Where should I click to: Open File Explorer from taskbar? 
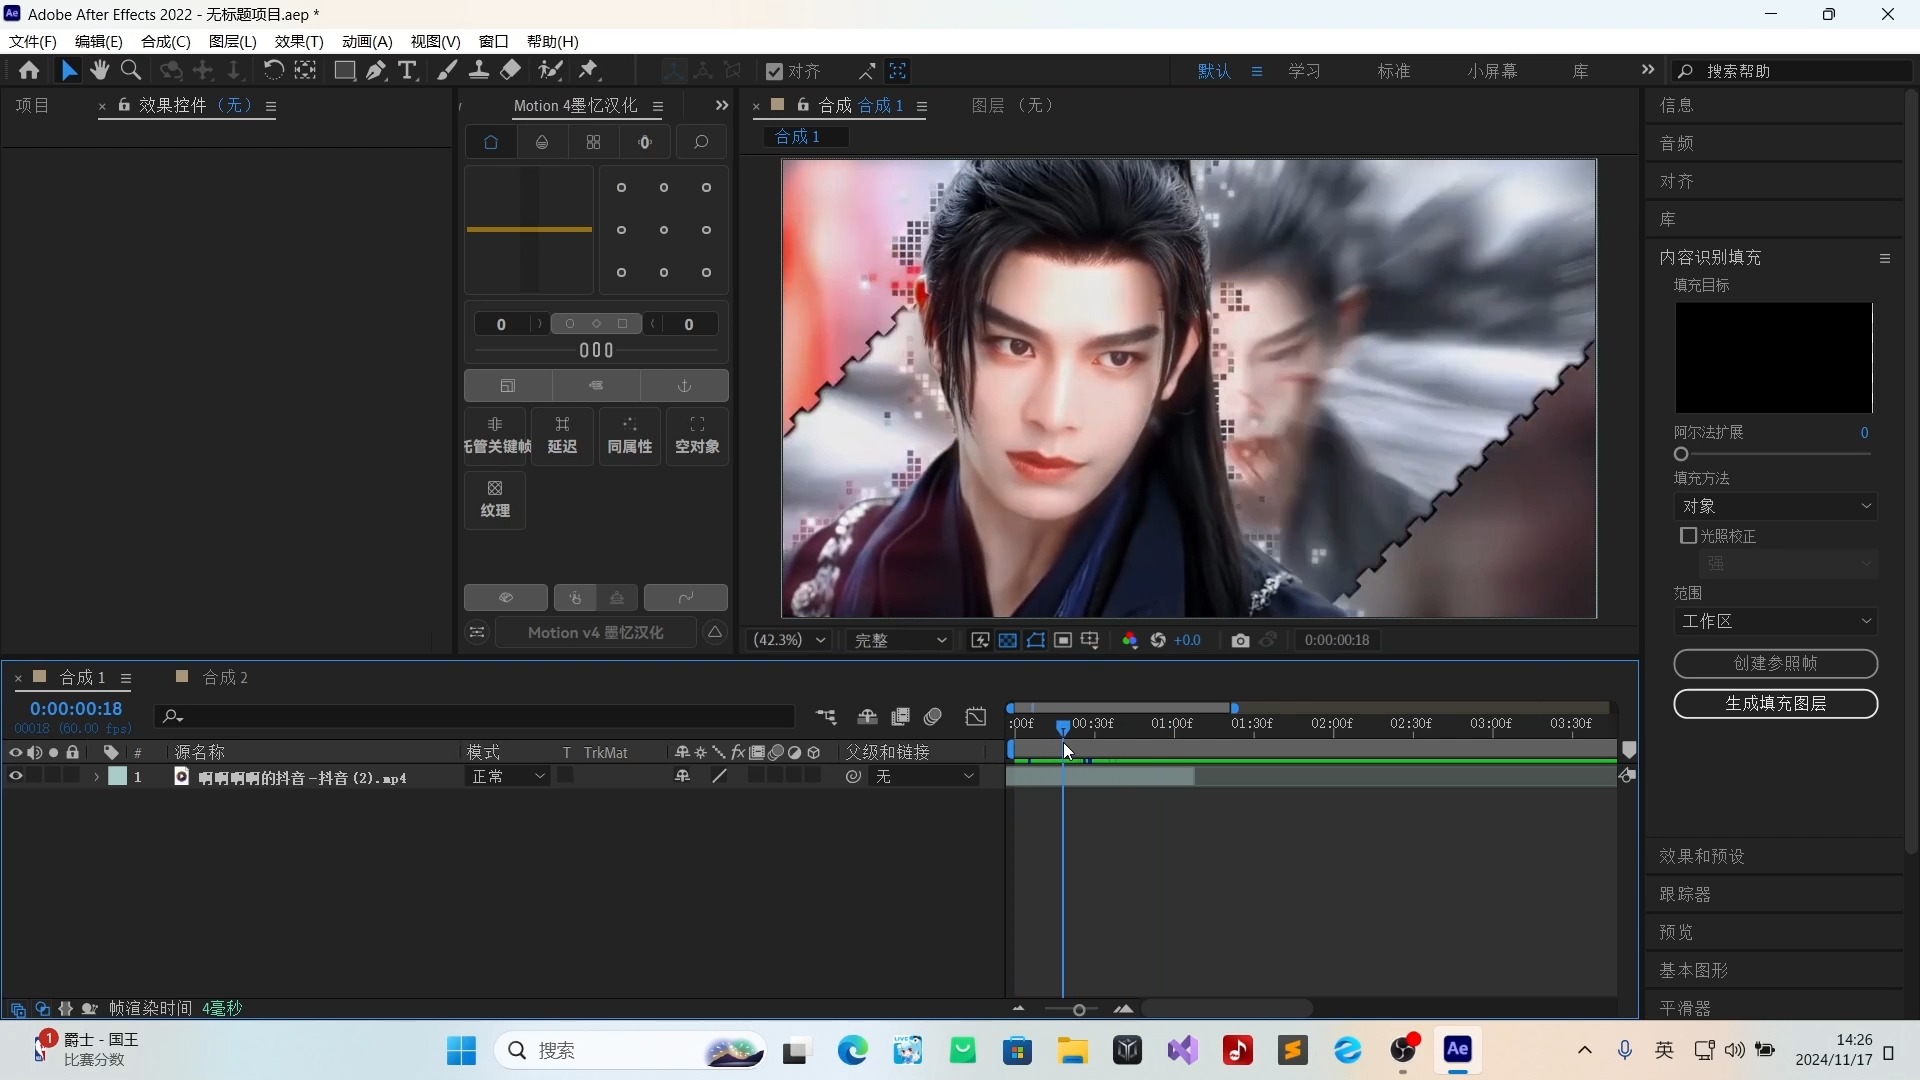click(x=1073, y=1050)
